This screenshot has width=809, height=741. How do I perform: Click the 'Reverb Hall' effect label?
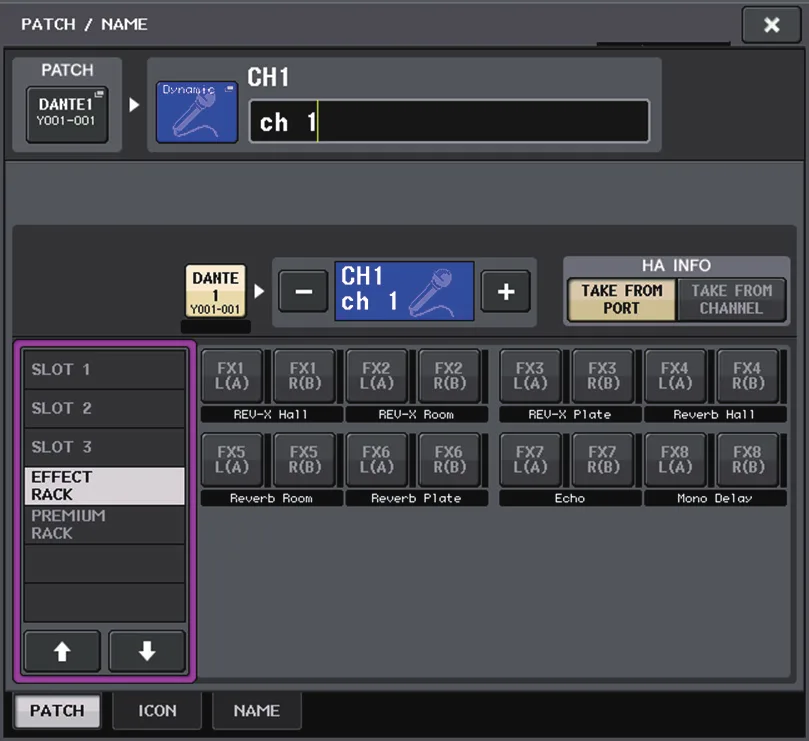click(x=715, y=414)
